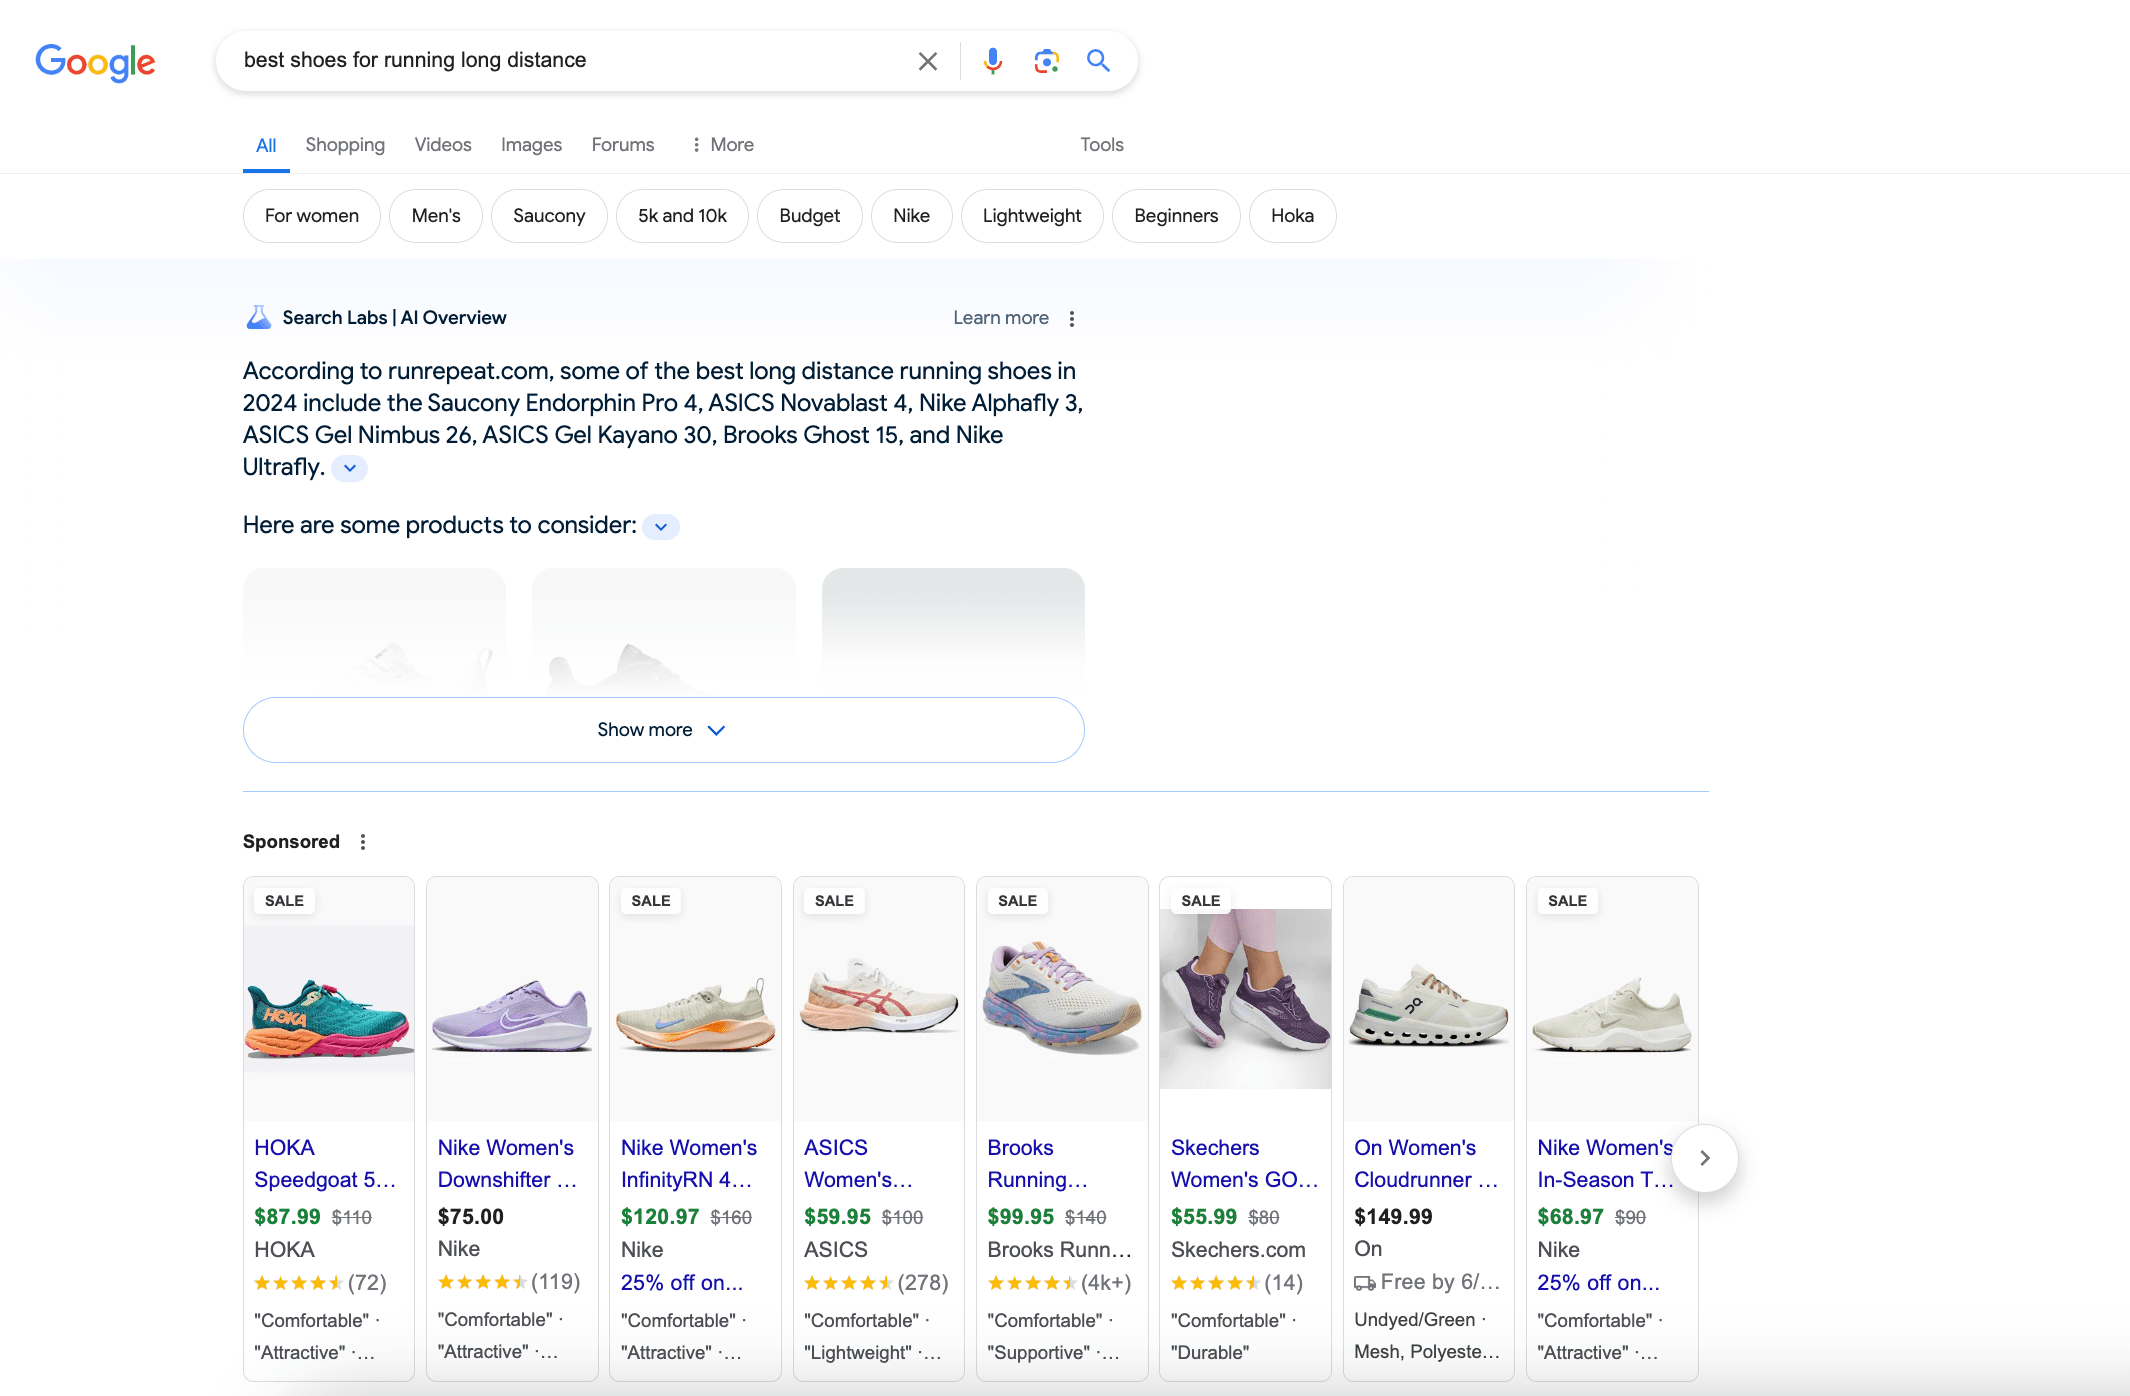The image size is (2130, 1396).
Task: Apply the Hoka filter chip
Action: tap(1293, 216)
